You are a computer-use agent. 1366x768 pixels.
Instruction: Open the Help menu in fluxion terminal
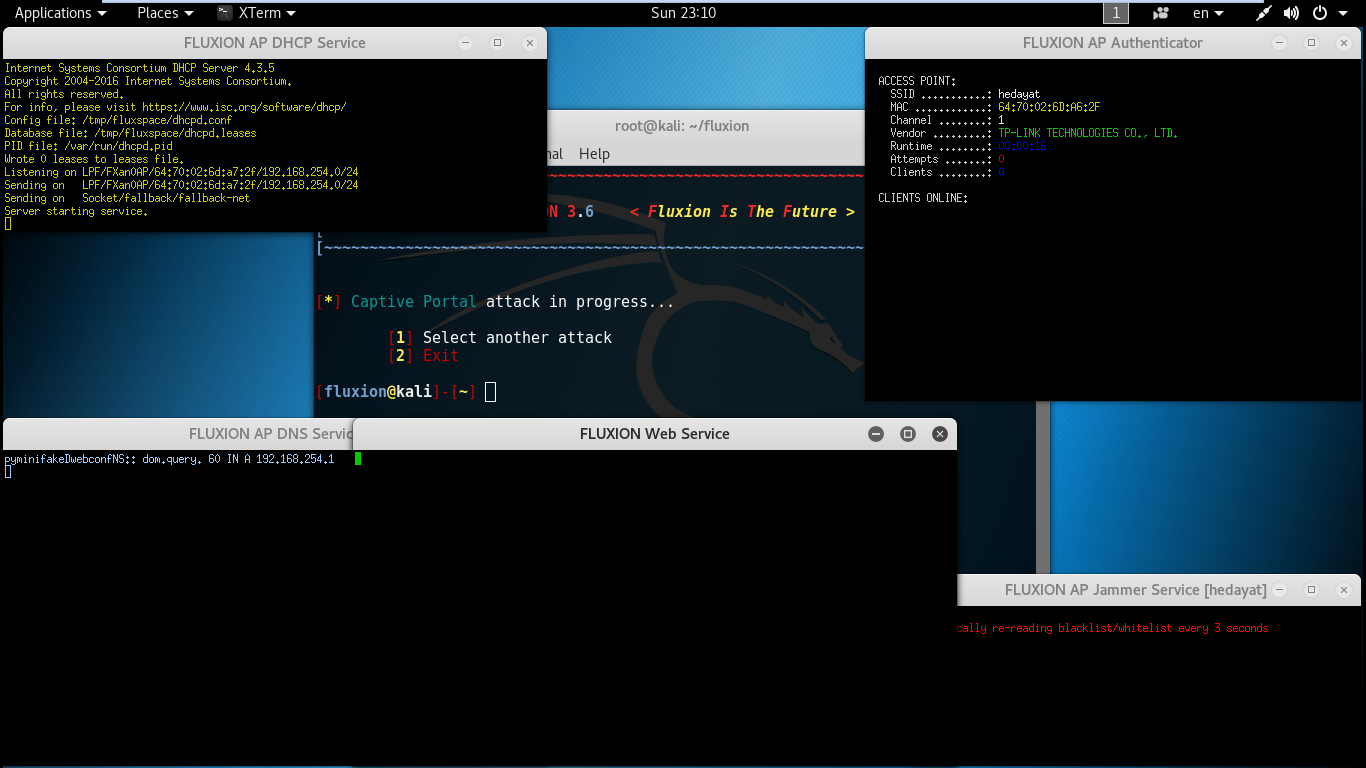594,154
